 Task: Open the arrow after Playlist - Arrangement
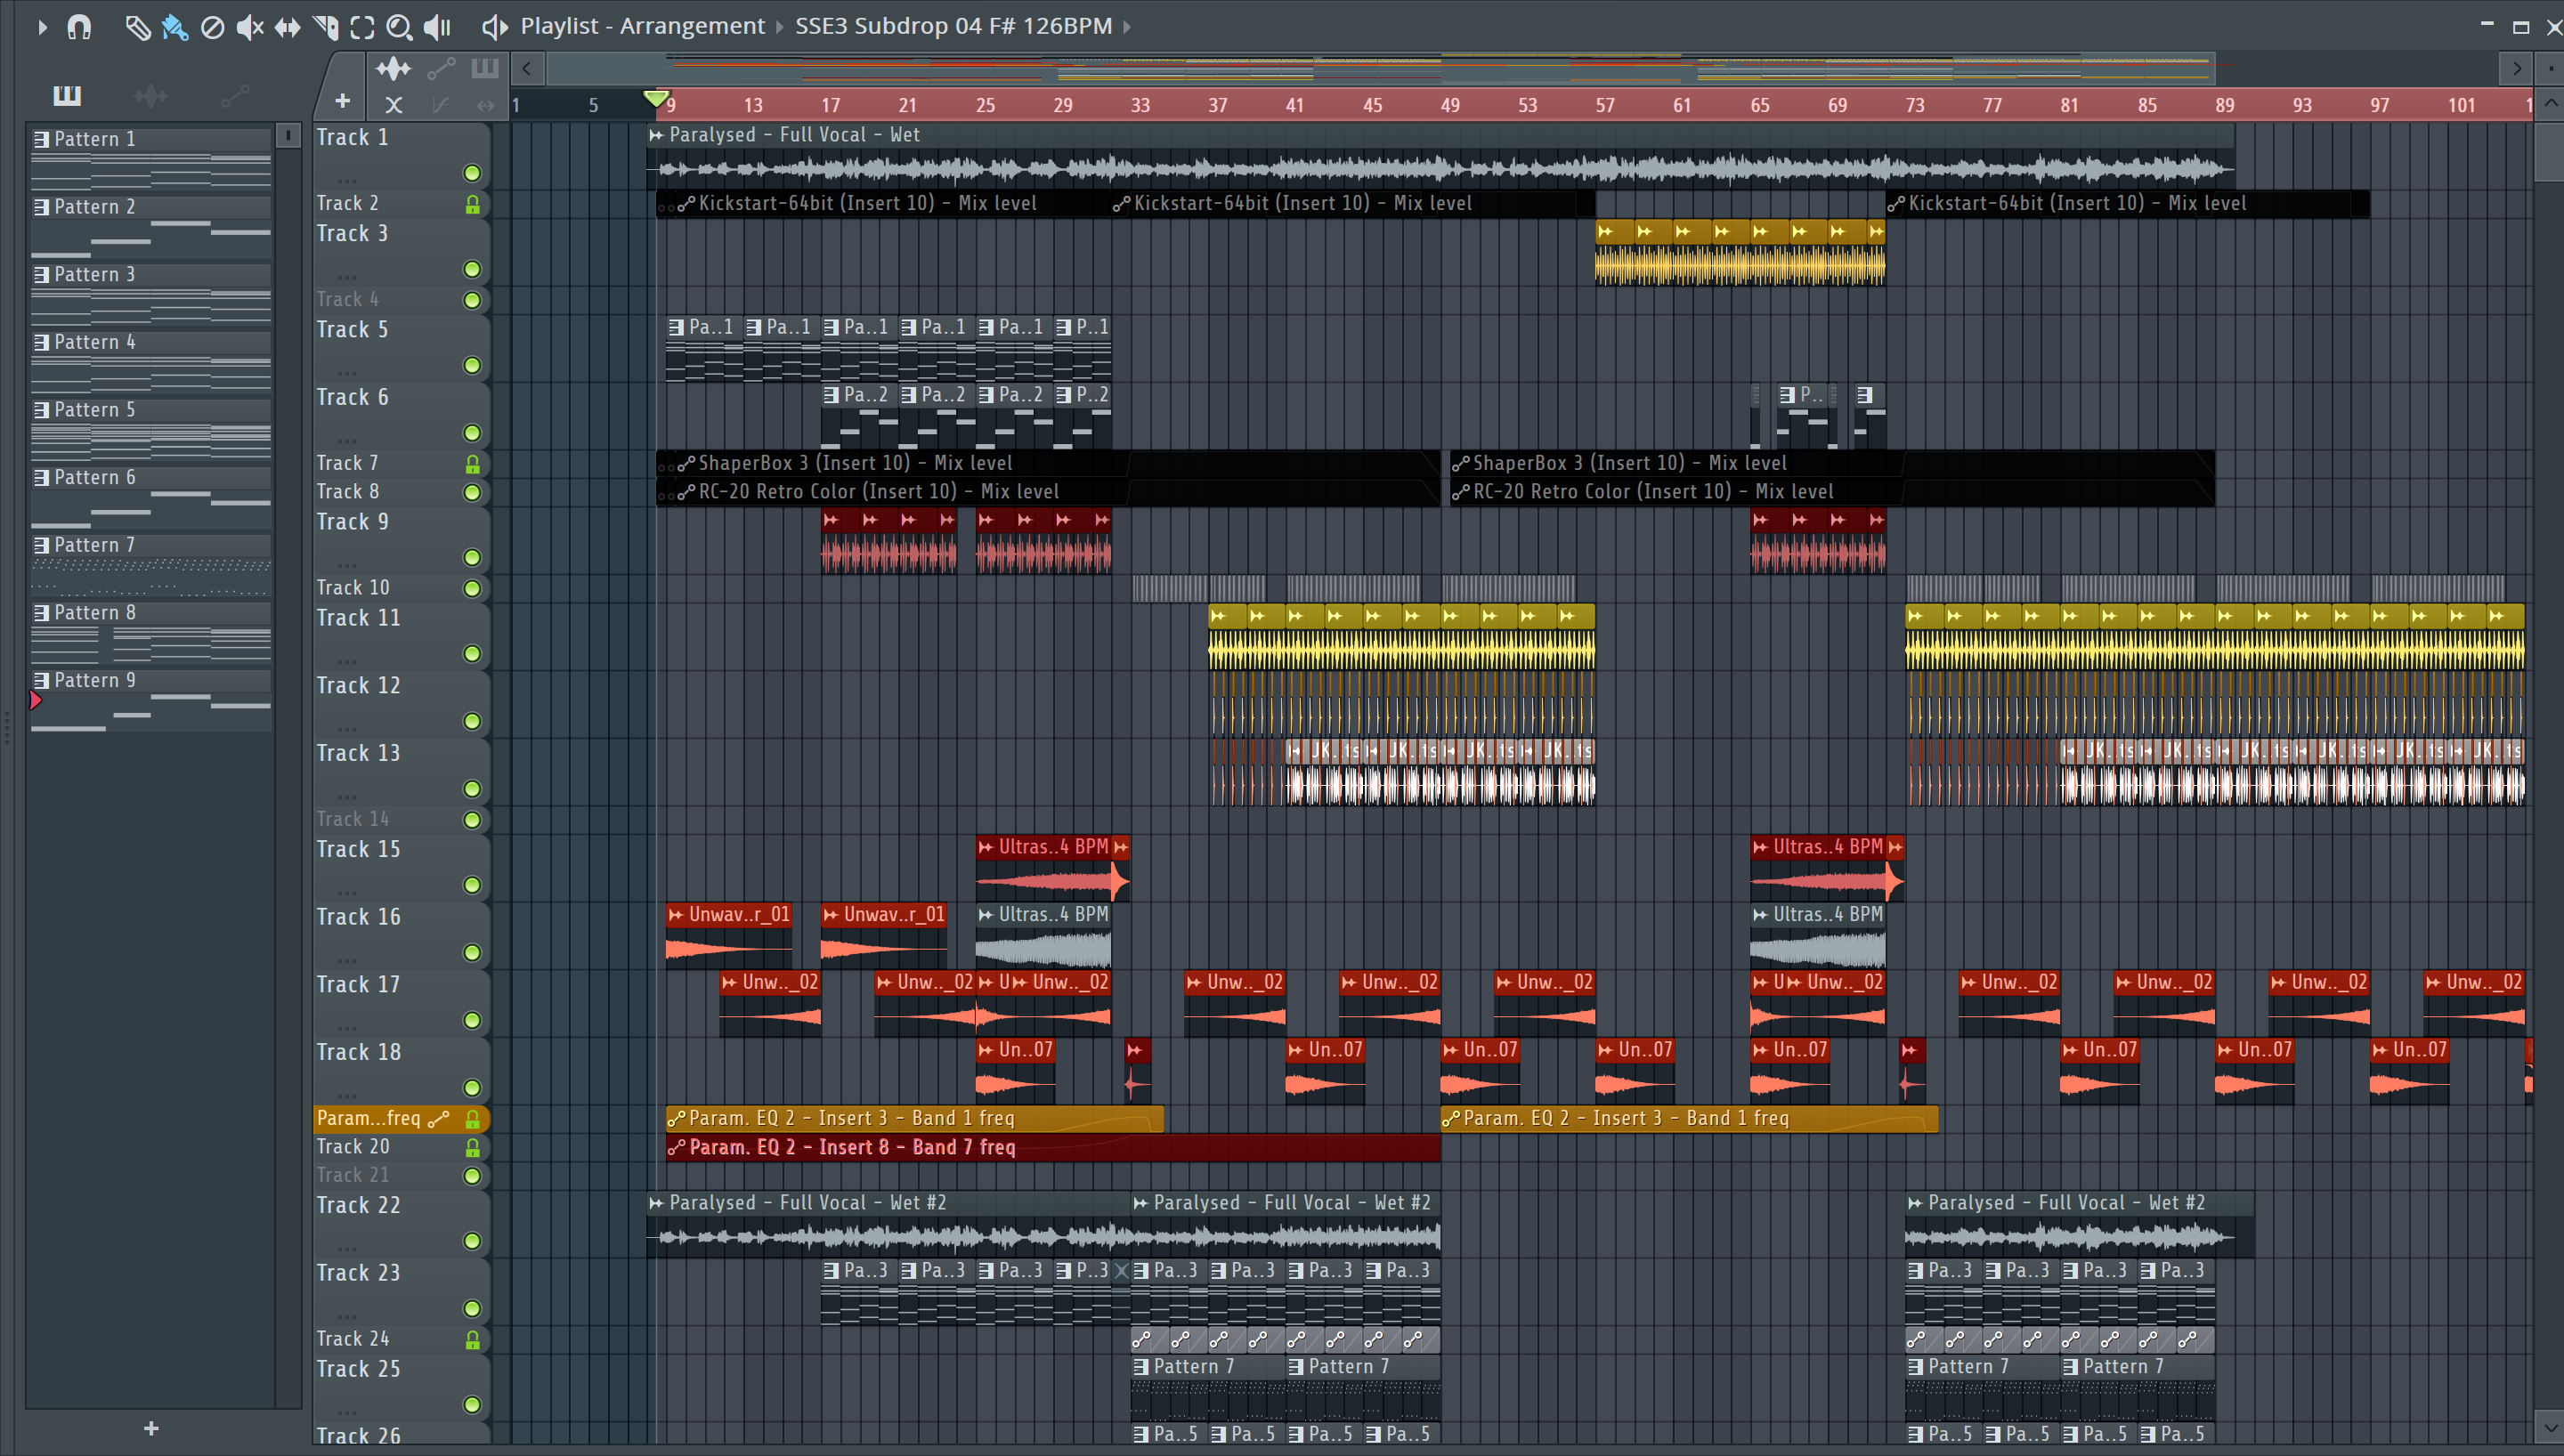pos(780,27)
